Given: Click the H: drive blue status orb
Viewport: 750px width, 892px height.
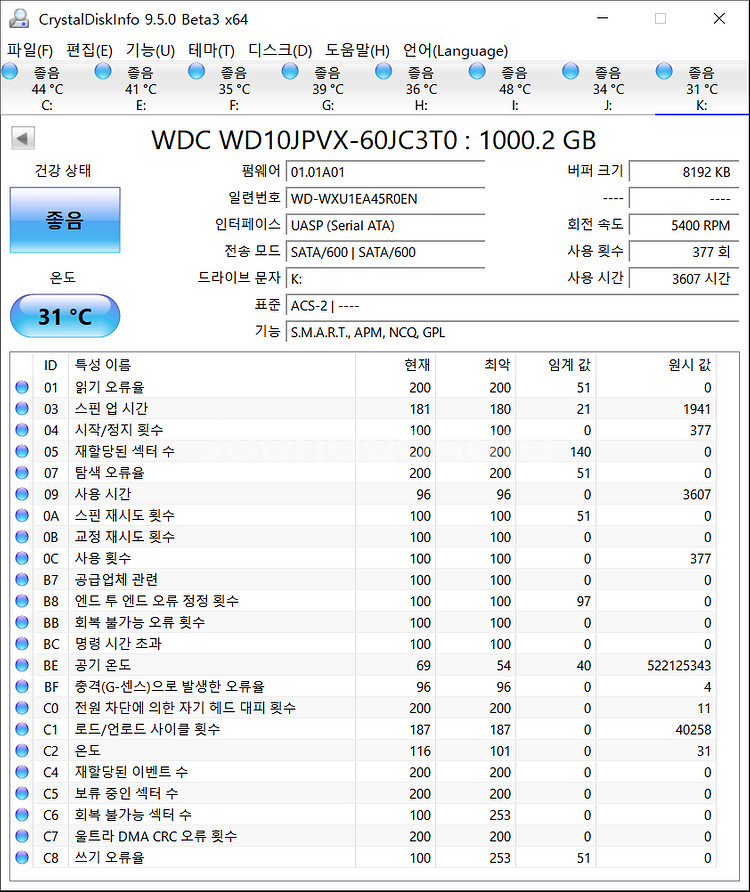Looking at the screenshot, I should pos(384,72).
